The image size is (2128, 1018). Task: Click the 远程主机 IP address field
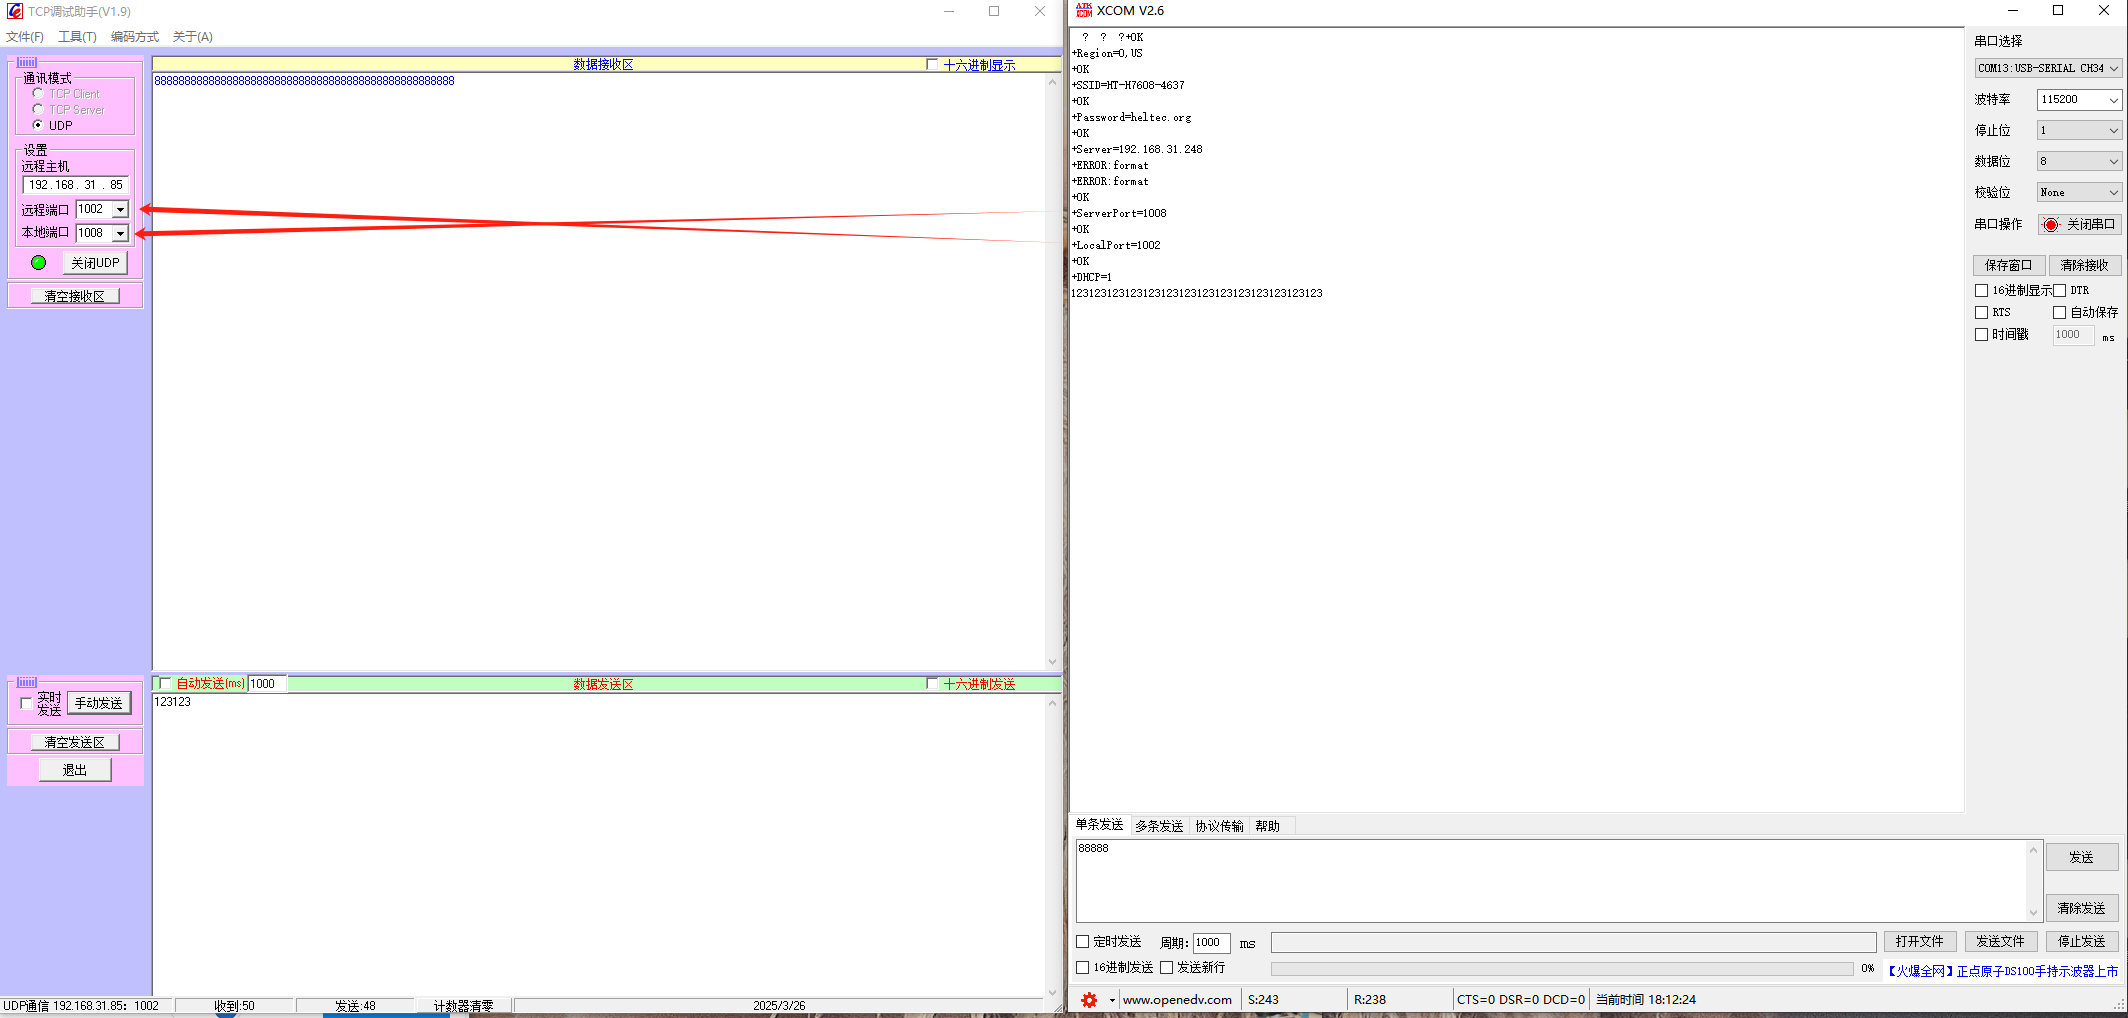(x=75, y=185)
